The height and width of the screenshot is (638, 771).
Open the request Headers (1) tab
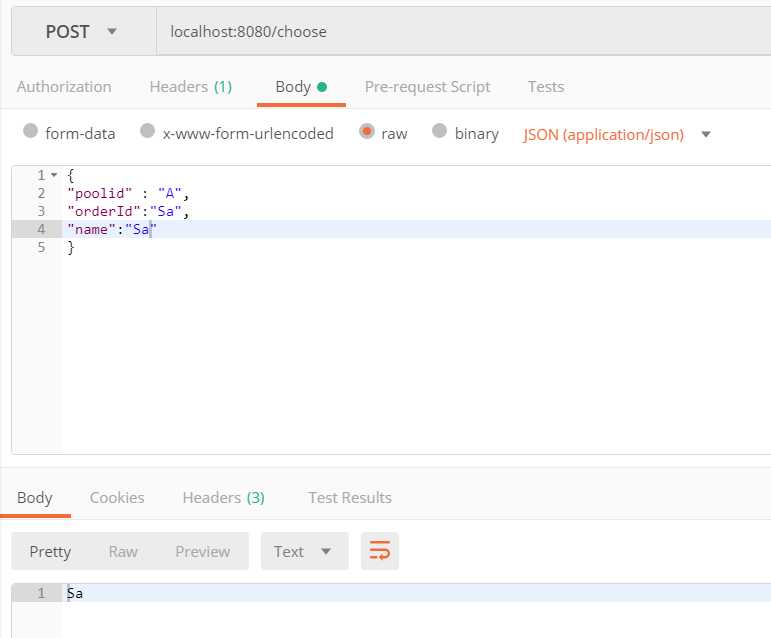[x=190, y=87]
